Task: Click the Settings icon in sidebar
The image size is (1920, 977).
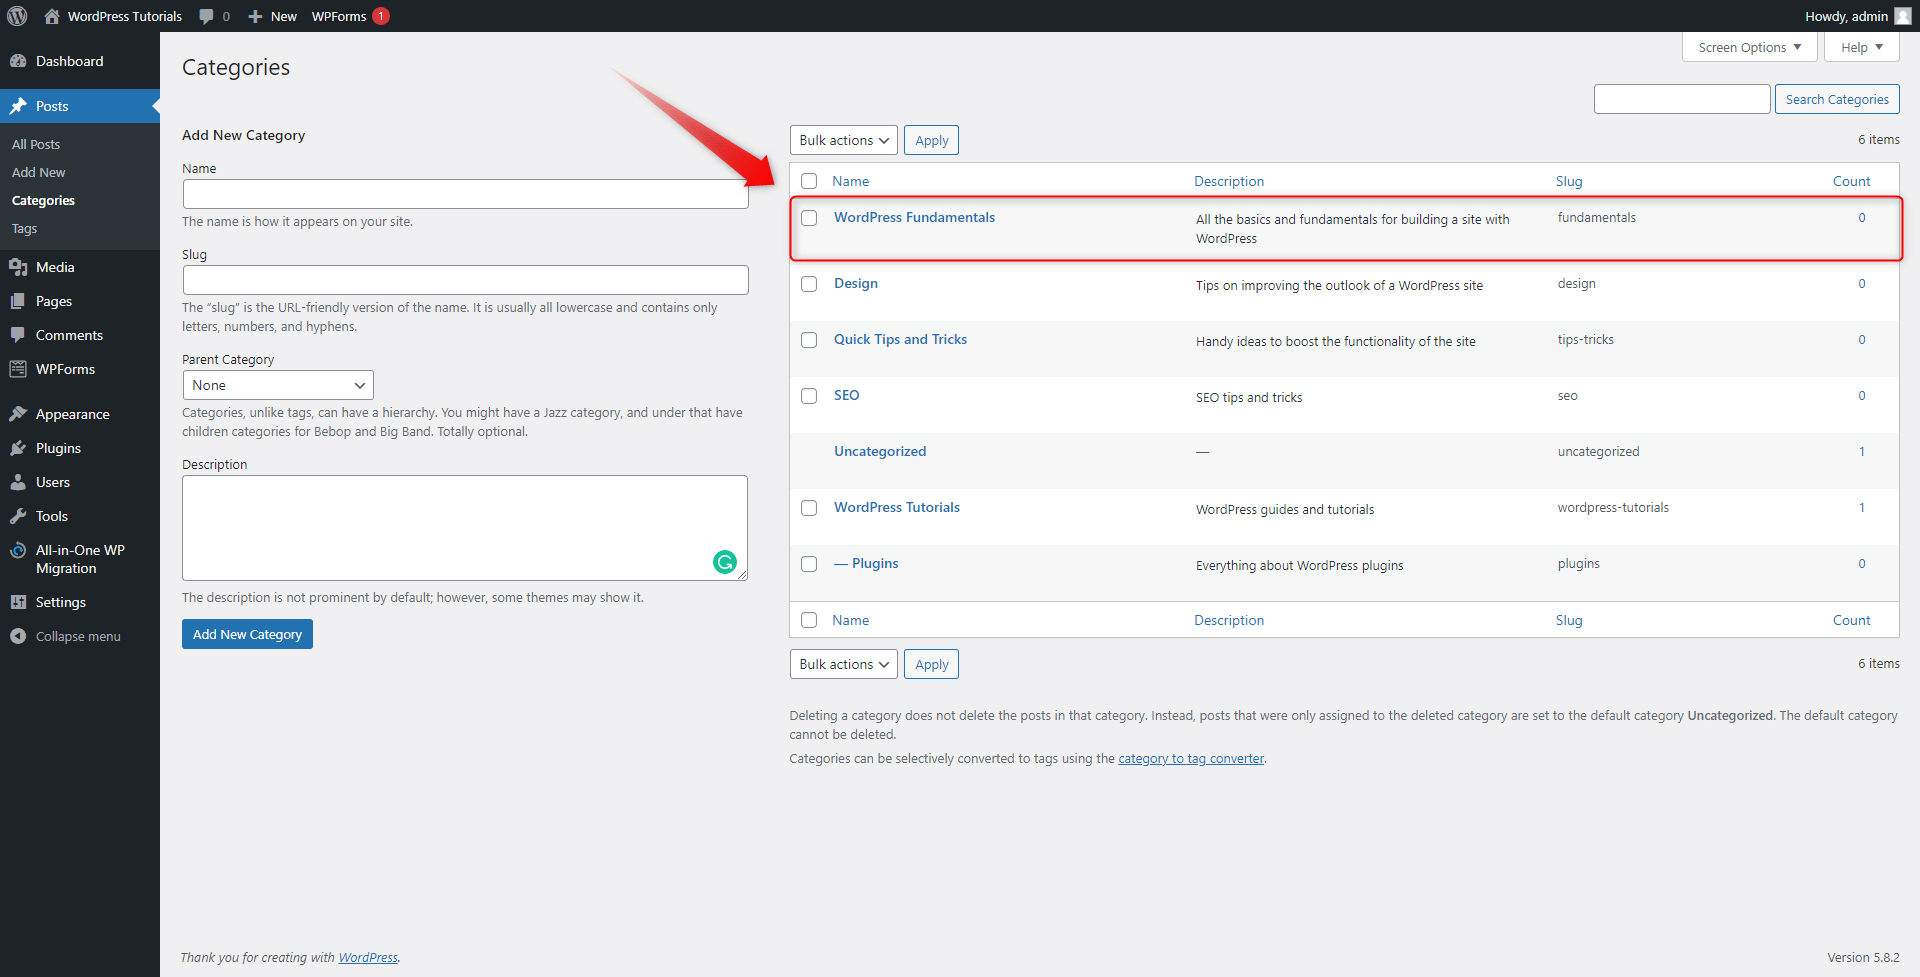Action: 18,602
